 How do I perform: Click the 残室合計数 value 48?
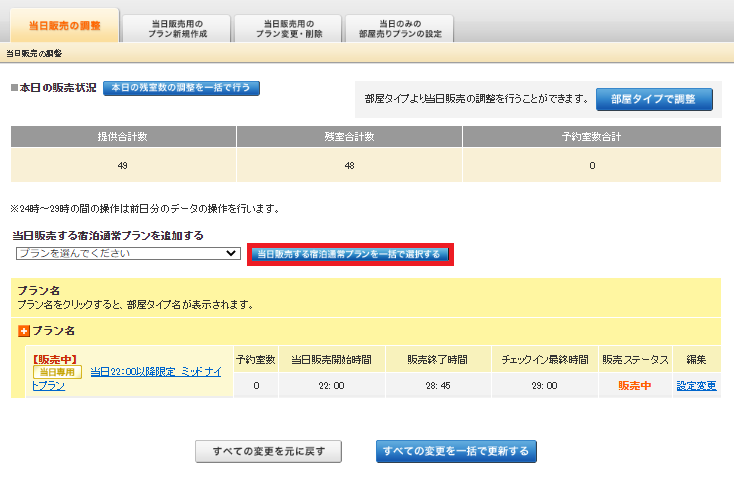[348, 165]
